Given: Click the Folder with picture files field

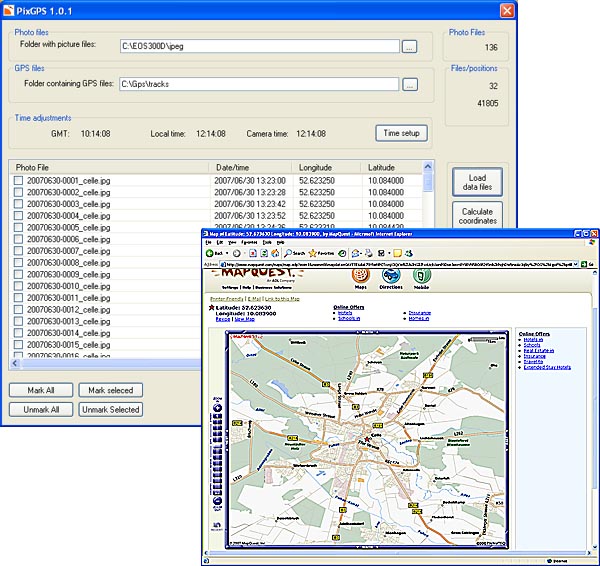Looking at the screenshot, I should pos(260,46).
